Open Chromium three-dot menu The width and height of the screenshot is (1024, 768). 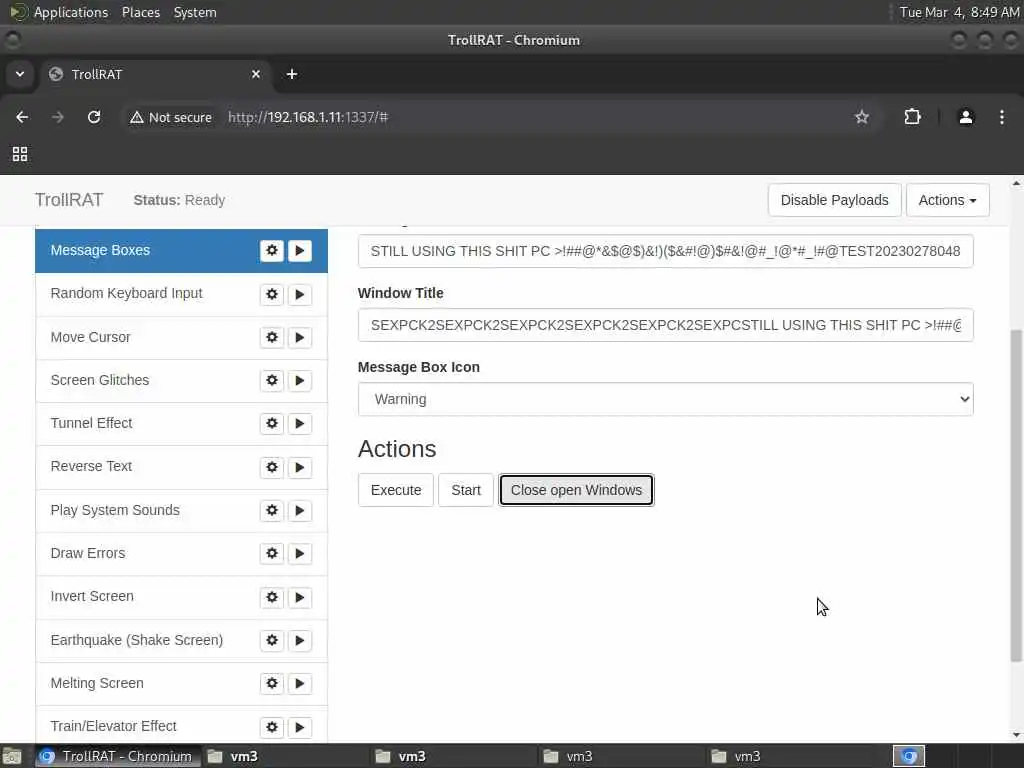point(1002,117)
